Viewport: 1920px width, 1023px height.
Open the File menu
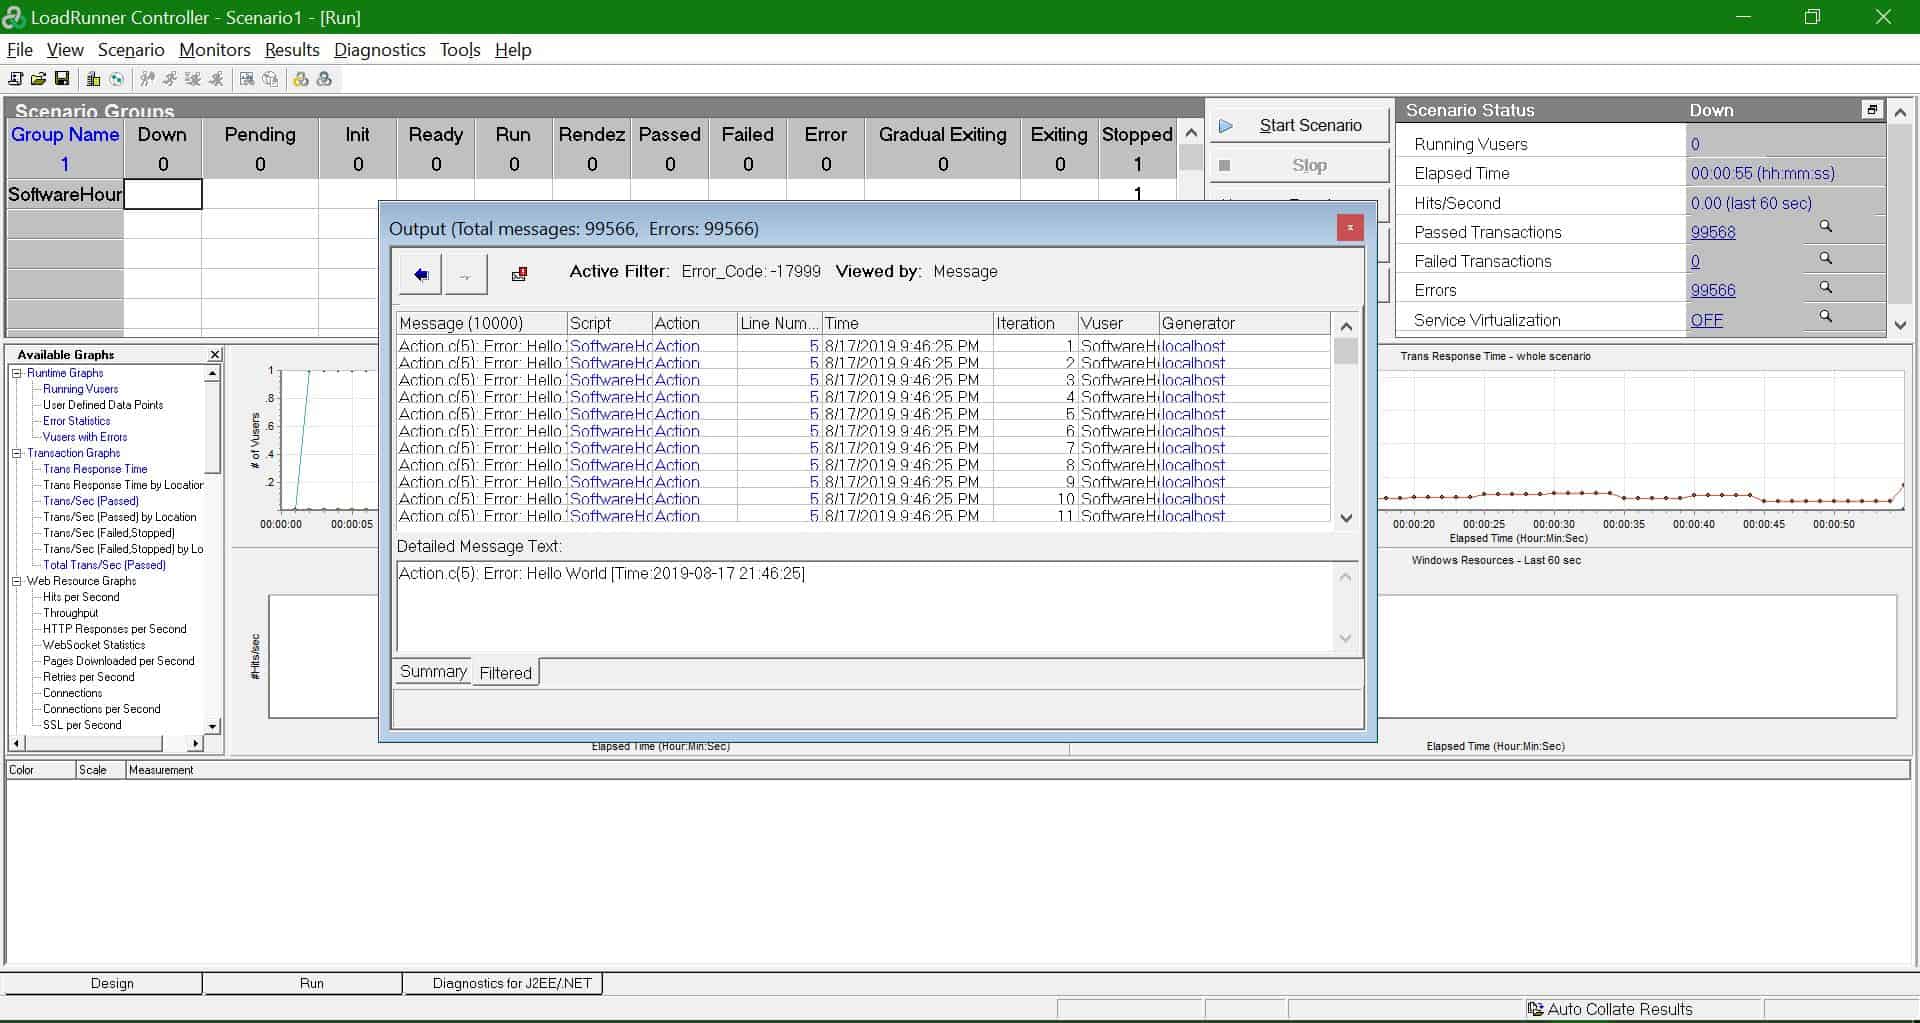click(x=20, y=50)
